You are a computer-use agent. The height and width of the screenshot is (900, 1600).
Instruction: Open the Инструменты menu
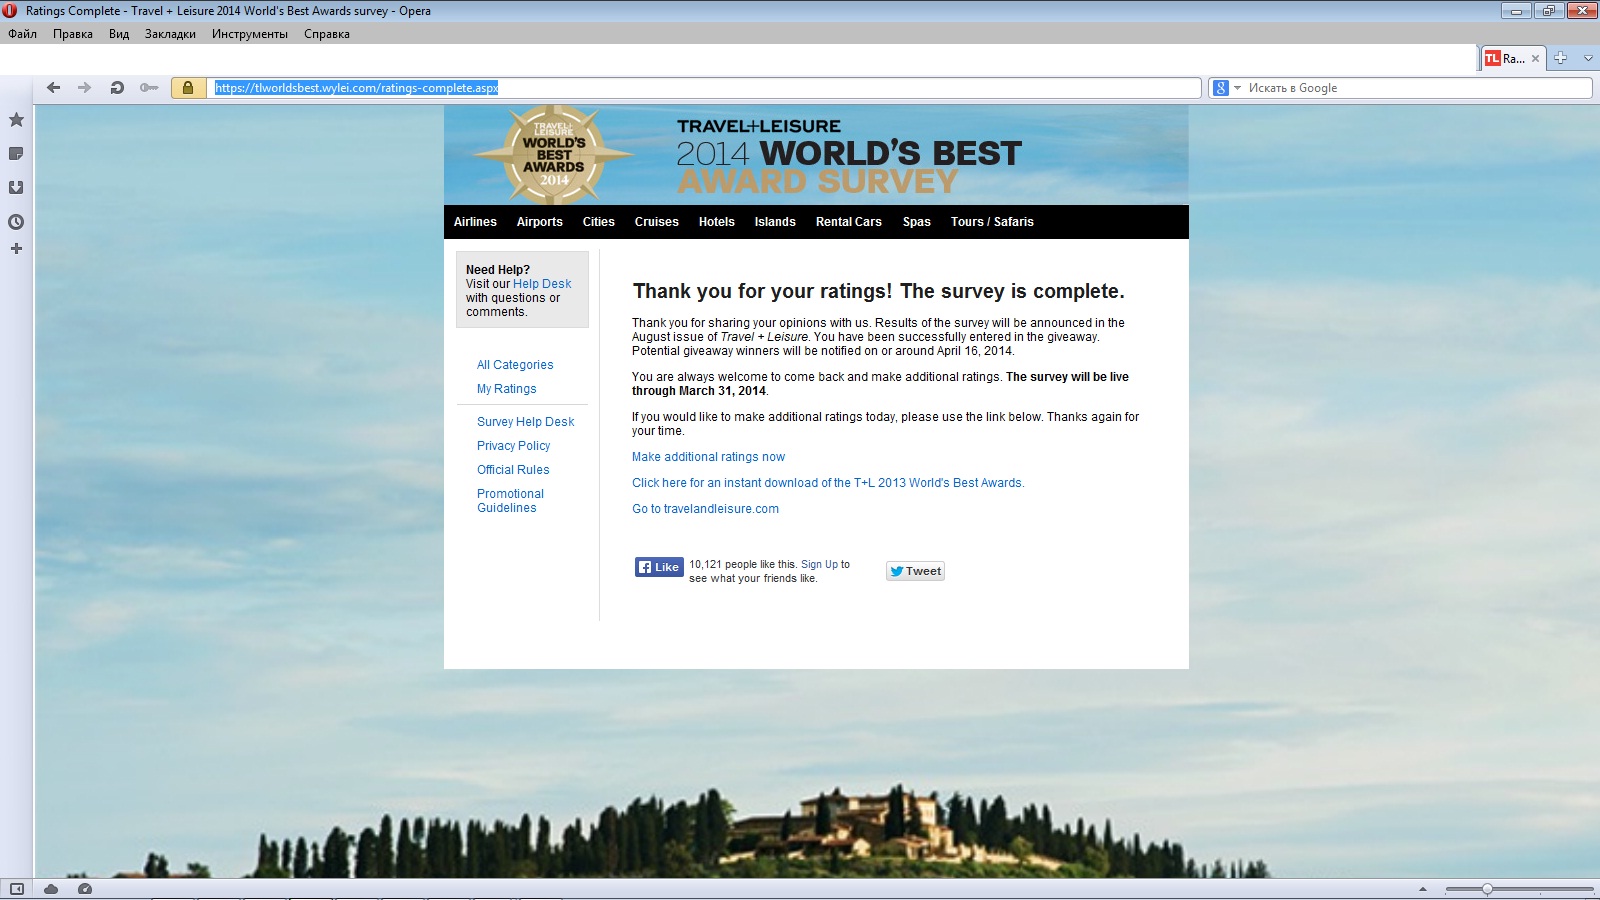(x=250, y=34)
